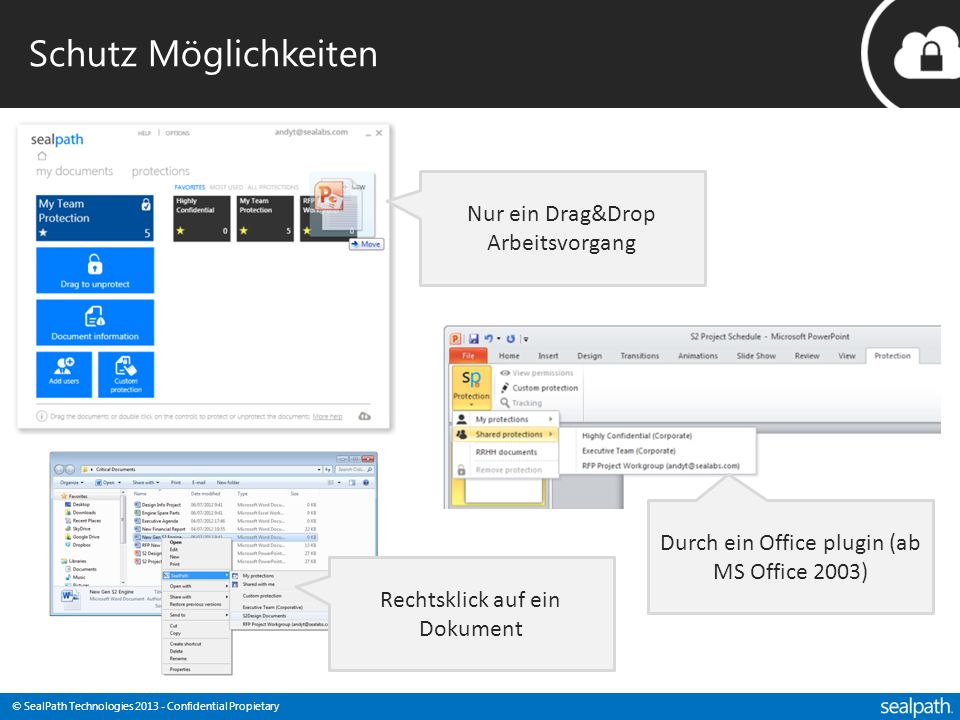Switch to the Home ribbon tab
Image resolution: width=960 pixels, height=720 pixels.
[509, 356]
